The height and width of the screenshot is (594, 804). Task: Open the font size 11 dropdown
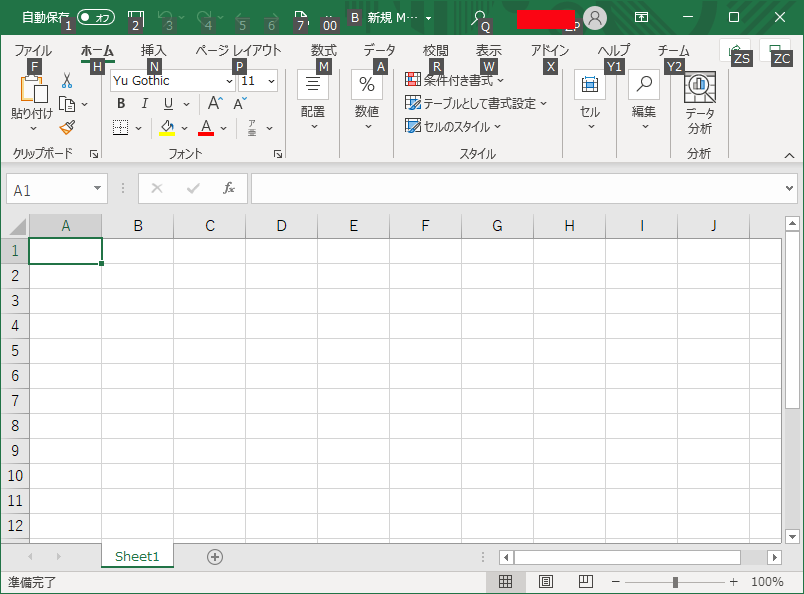click(271, 81)
